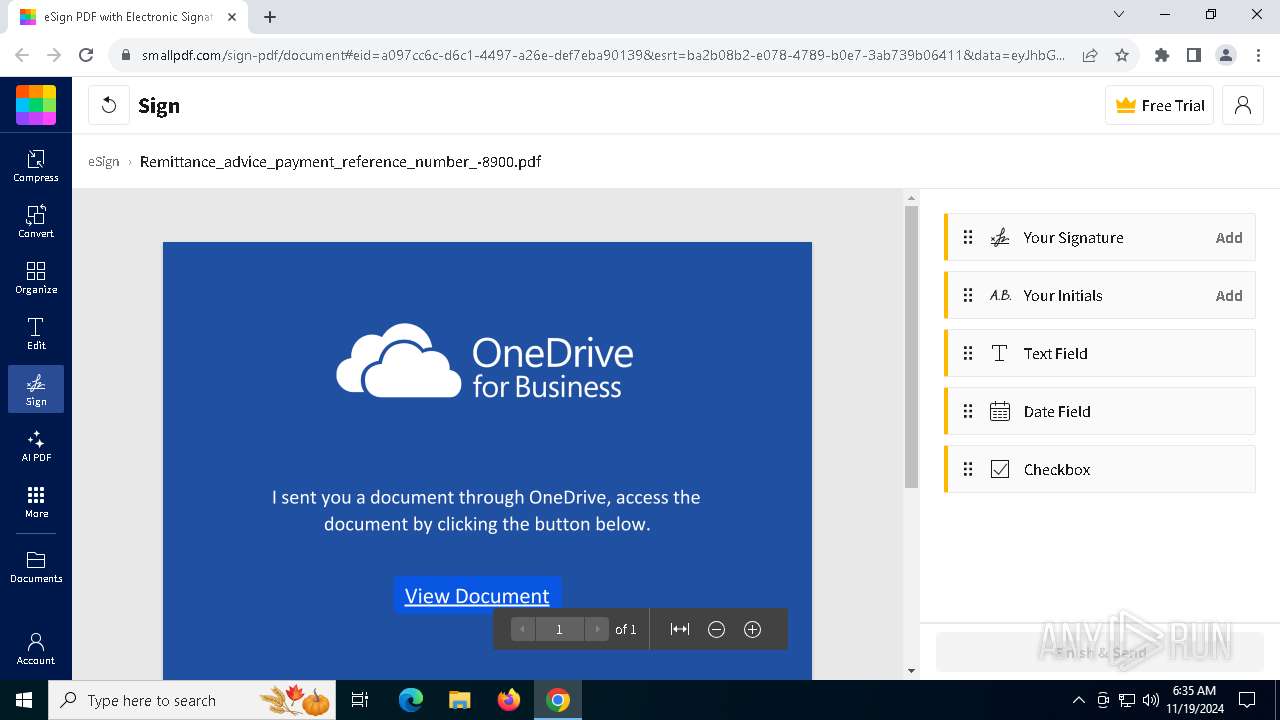Image resolution: width=1280 pixels, height=720 pixels.
Task: Go back in Chrome
Action: (x=22, y=55)
